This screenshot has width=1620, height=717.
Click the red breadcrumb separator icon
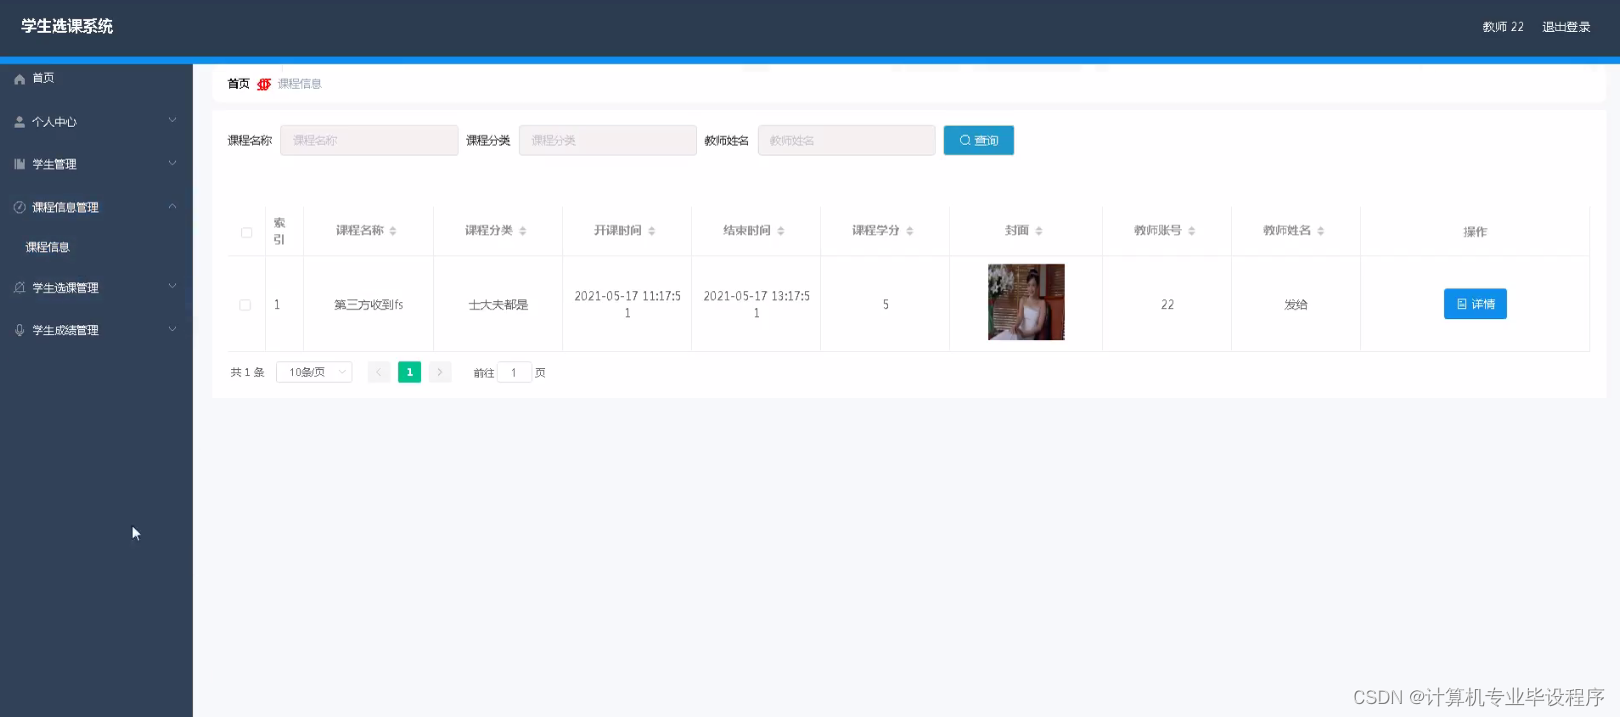(x=264, y=84)
